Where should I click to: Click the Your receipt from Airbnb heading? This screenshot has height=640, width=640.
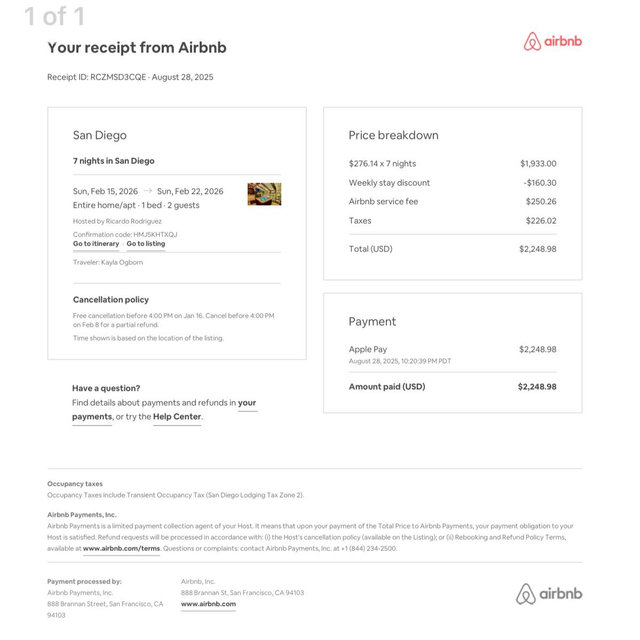137,48
